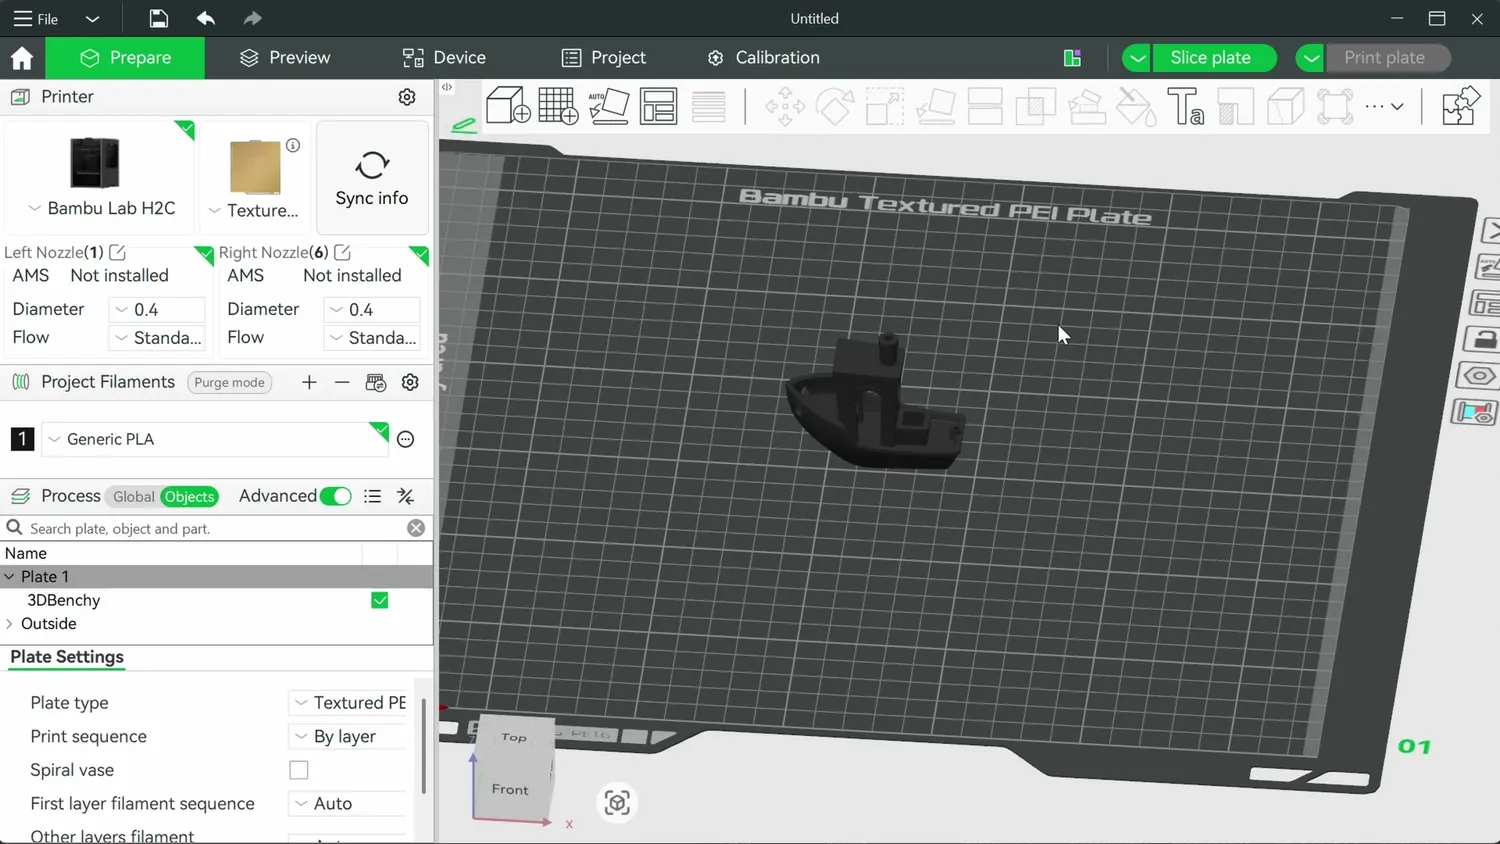Click the Variable layer height icon
Screen dimensions: 1500x844
(x=709, y=106)
